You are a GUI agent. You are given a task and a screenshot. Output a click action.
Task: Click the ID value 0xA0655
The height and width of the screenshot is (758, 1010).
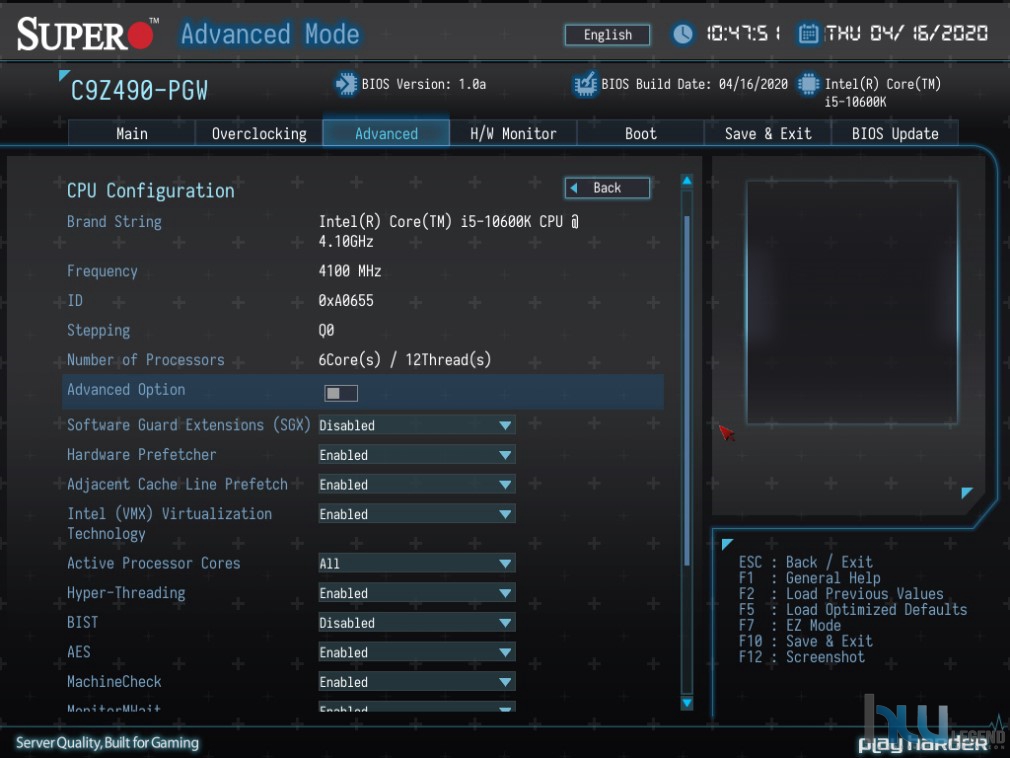tap(346, 301)
